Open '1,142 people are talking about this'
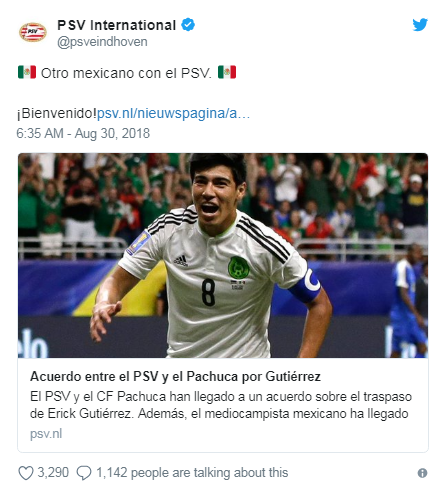The image size is (446, 489). pos(192,473)
